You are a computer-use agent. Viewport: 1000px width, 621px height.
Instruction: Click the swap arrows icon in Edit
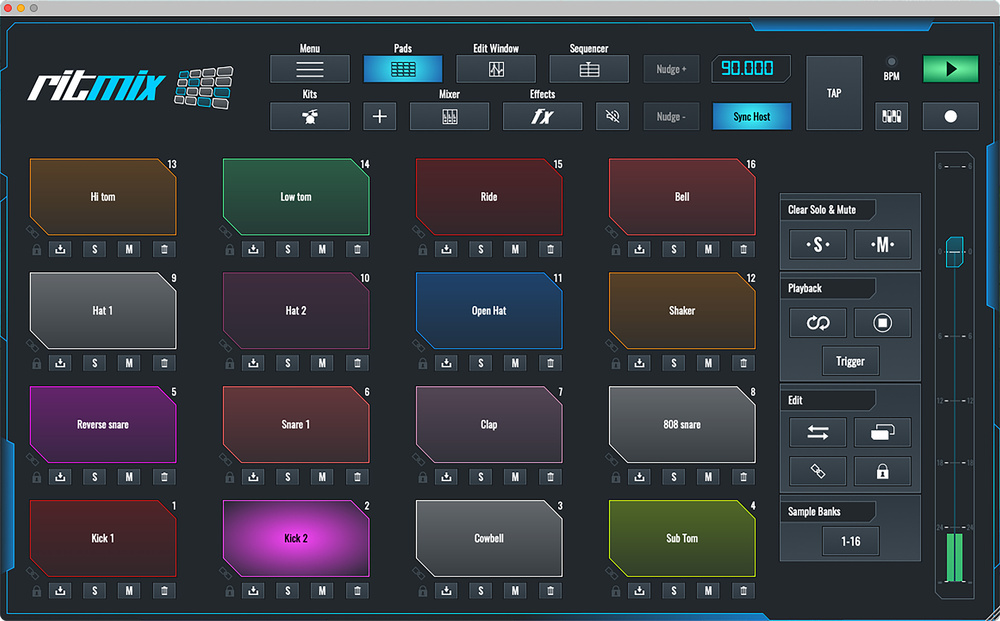click(817, 432)
